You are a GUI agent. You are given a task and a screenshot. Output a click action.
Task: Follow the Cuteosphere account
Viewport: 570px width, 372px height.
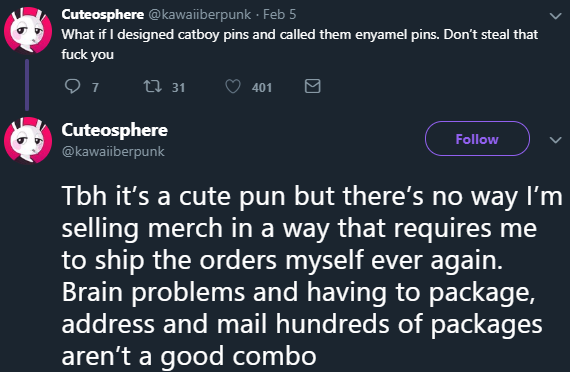point(477,139)
